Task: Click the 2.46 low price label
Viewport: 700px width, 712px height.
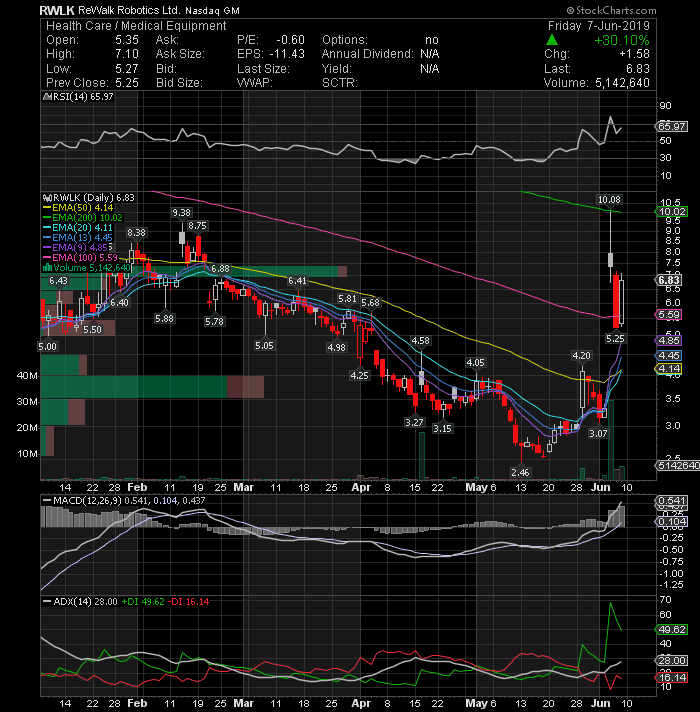Action: tap(520, 472)
